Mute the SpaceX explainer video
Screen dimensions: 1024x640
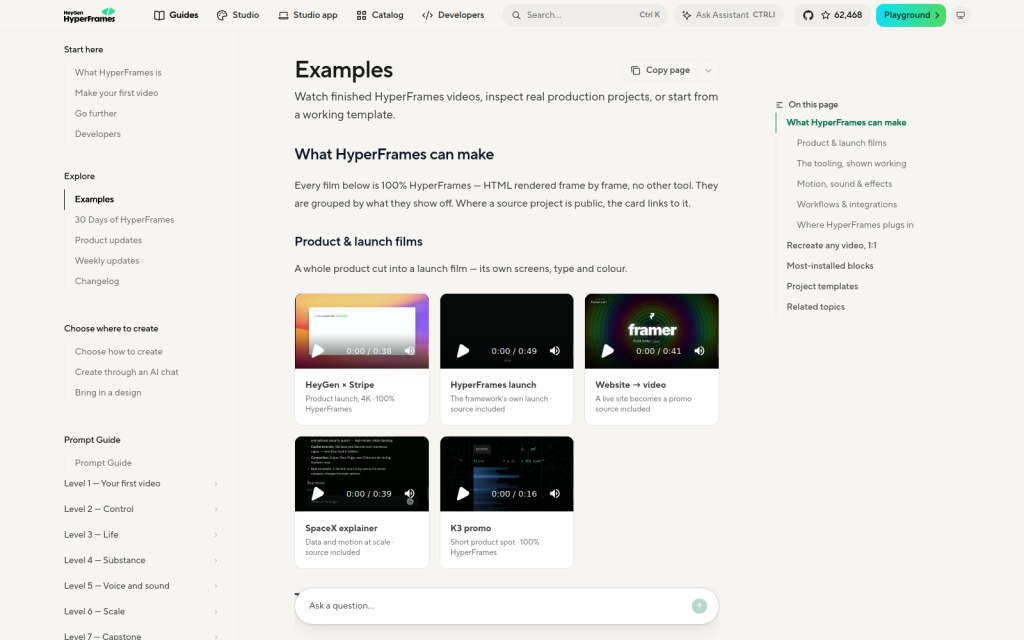pos(409,494)
